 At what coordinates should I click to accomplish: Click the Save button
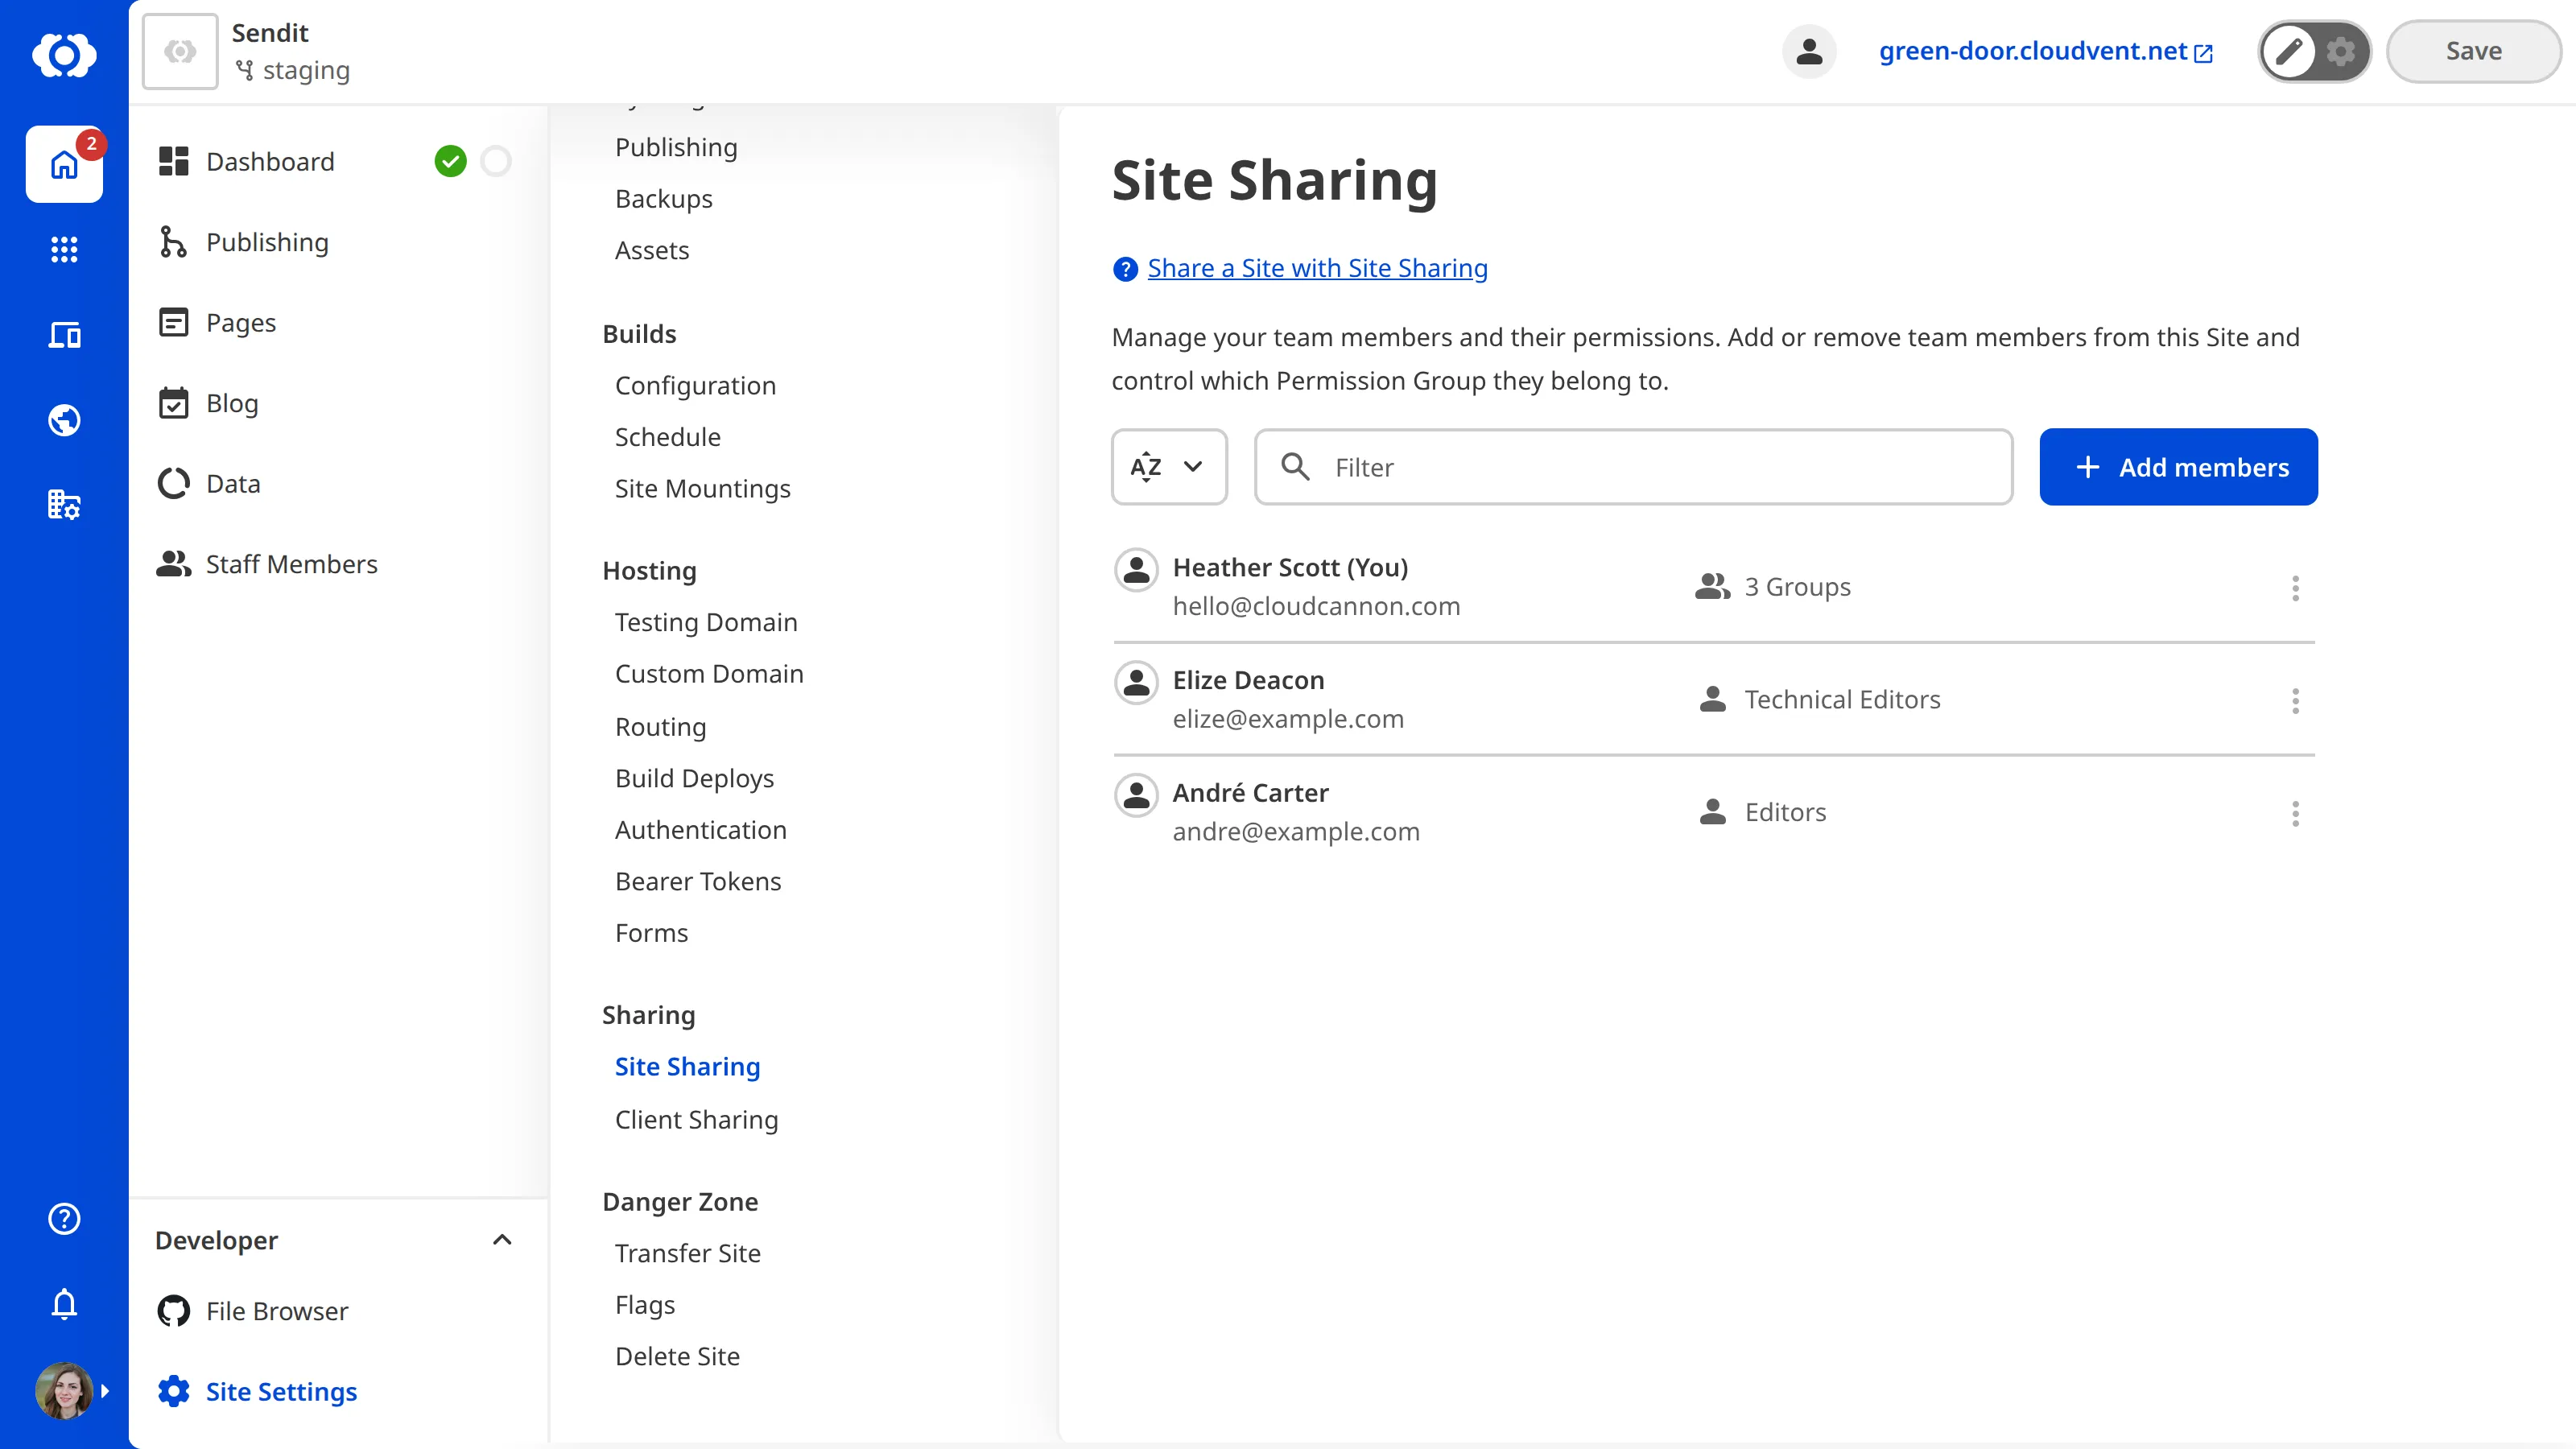[2473, 51]
